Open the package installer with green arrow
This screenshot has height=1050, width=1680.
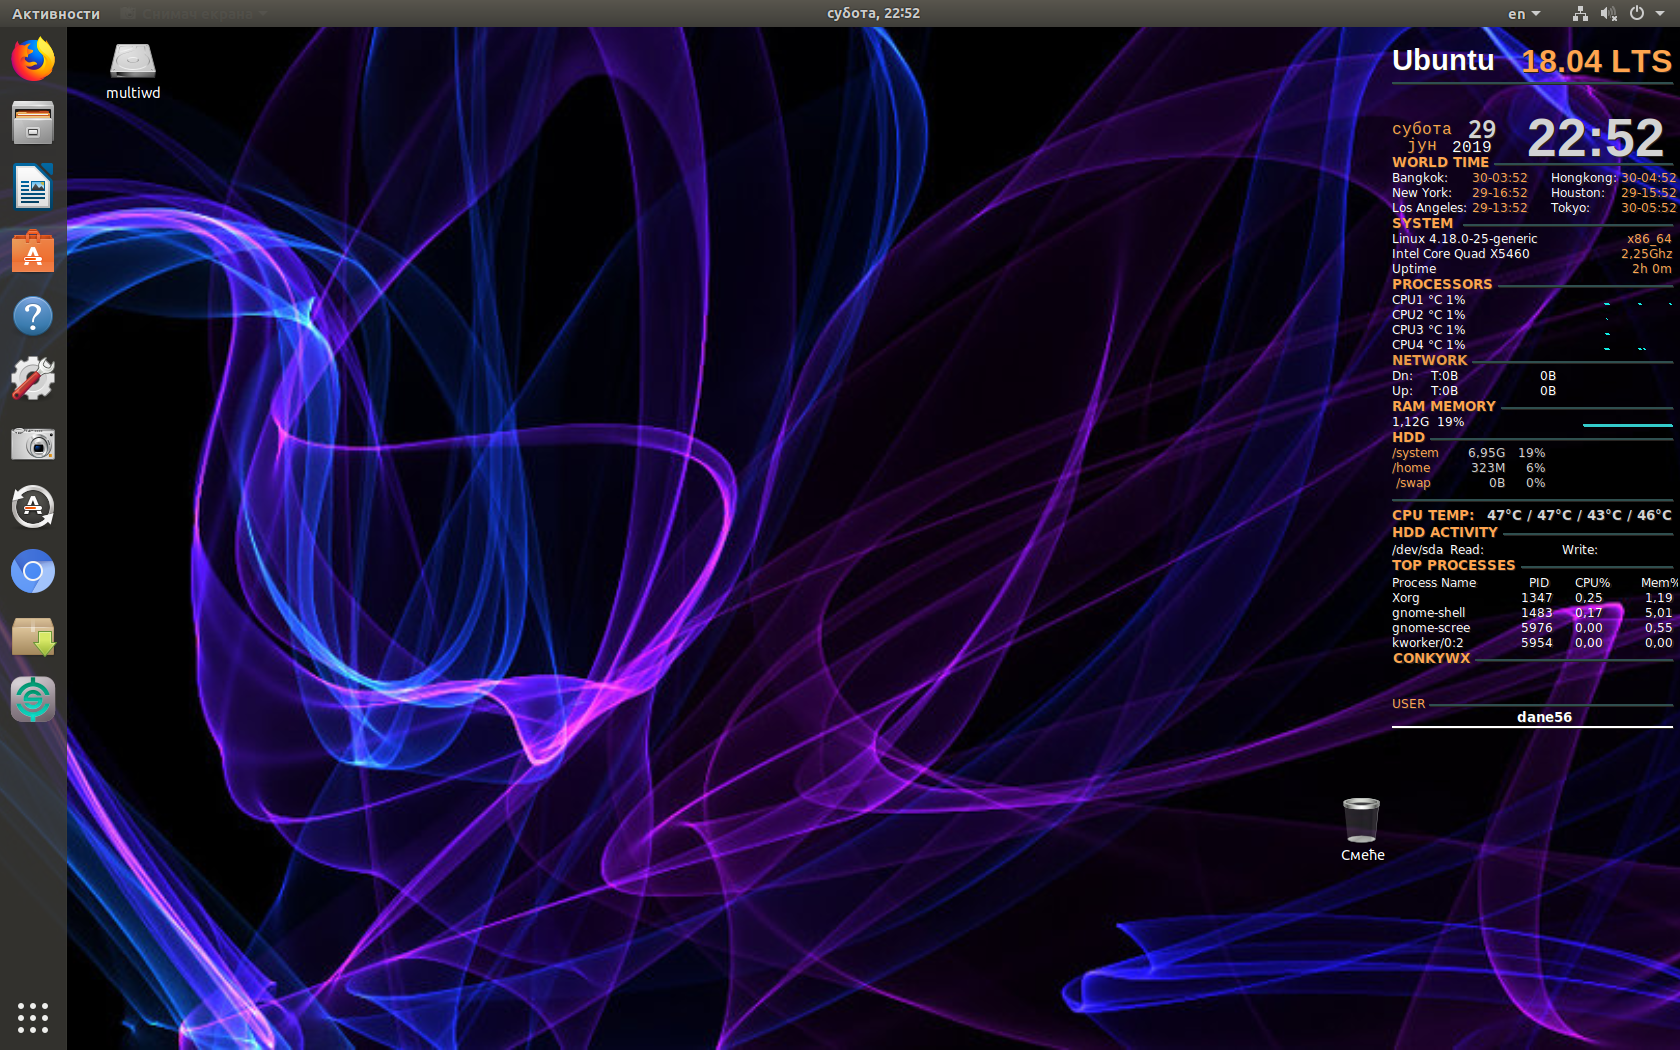point(33,636)
